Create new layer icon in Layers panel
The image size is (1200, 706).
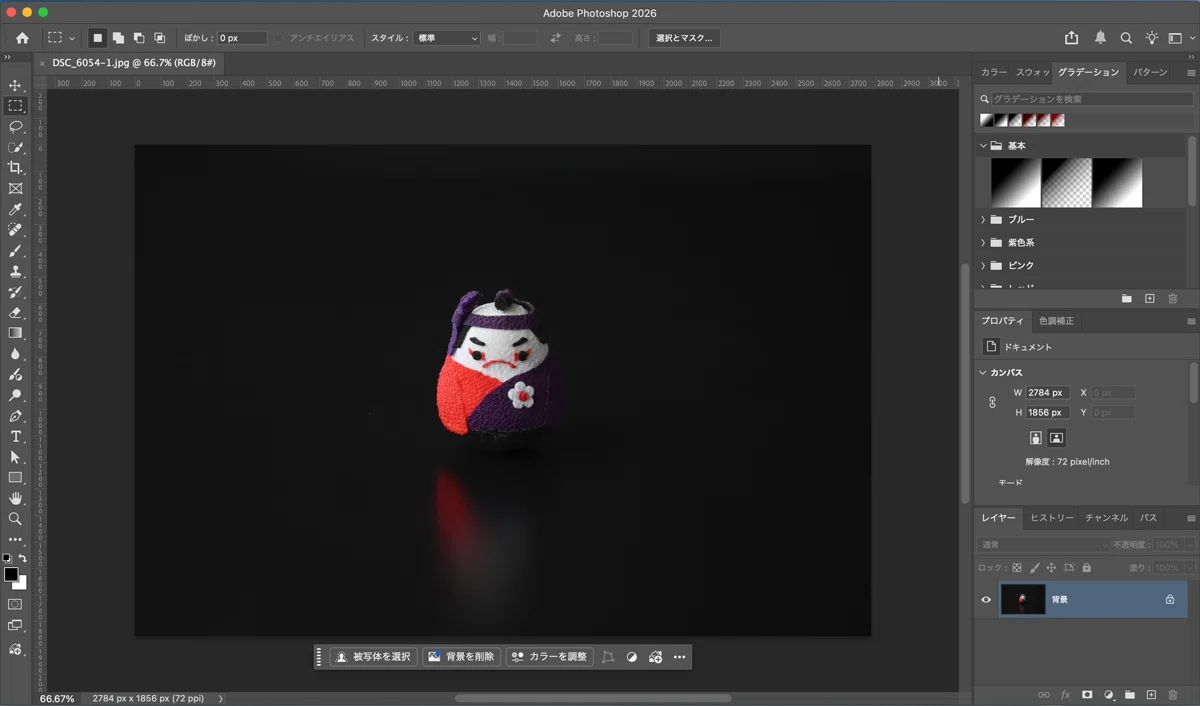point(1151,694)
